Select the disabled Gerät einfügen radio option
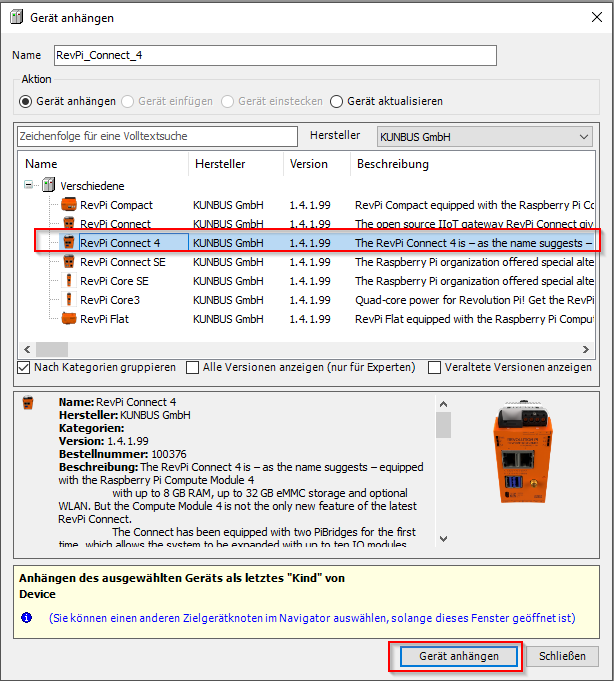Screen dimensions: 614x681 pos(128,102)
